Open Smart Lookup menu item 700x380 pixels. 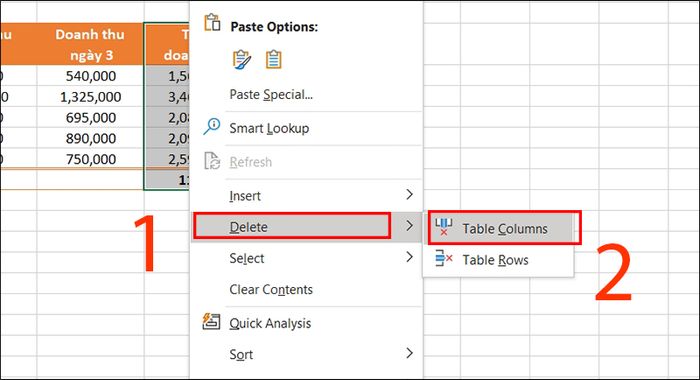[x=269, y=129]
